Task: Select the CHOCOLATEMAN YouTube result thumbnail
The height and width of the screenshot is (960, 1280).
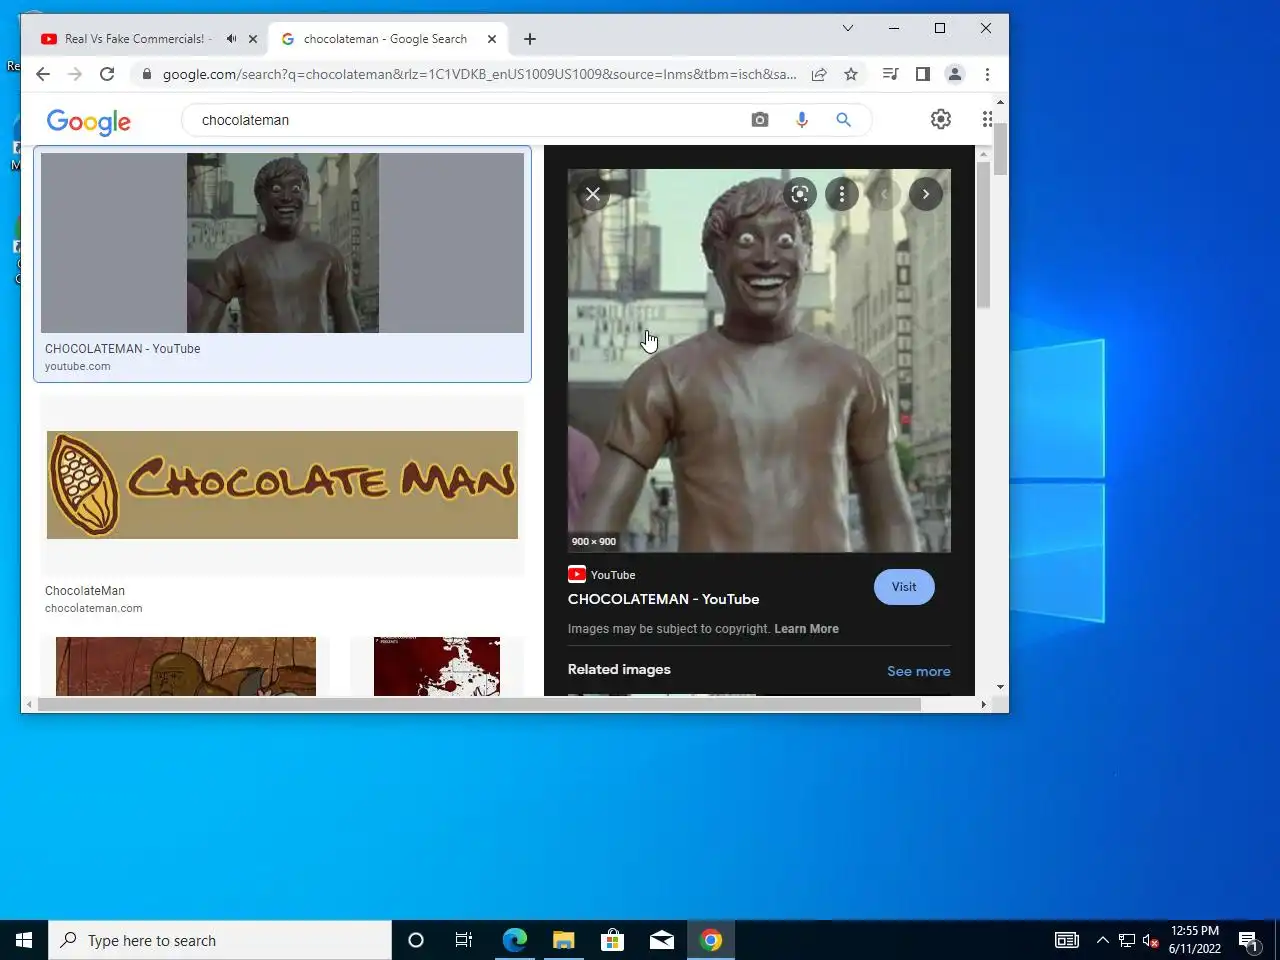Action: pyautogui.click(x=282, y=243)
